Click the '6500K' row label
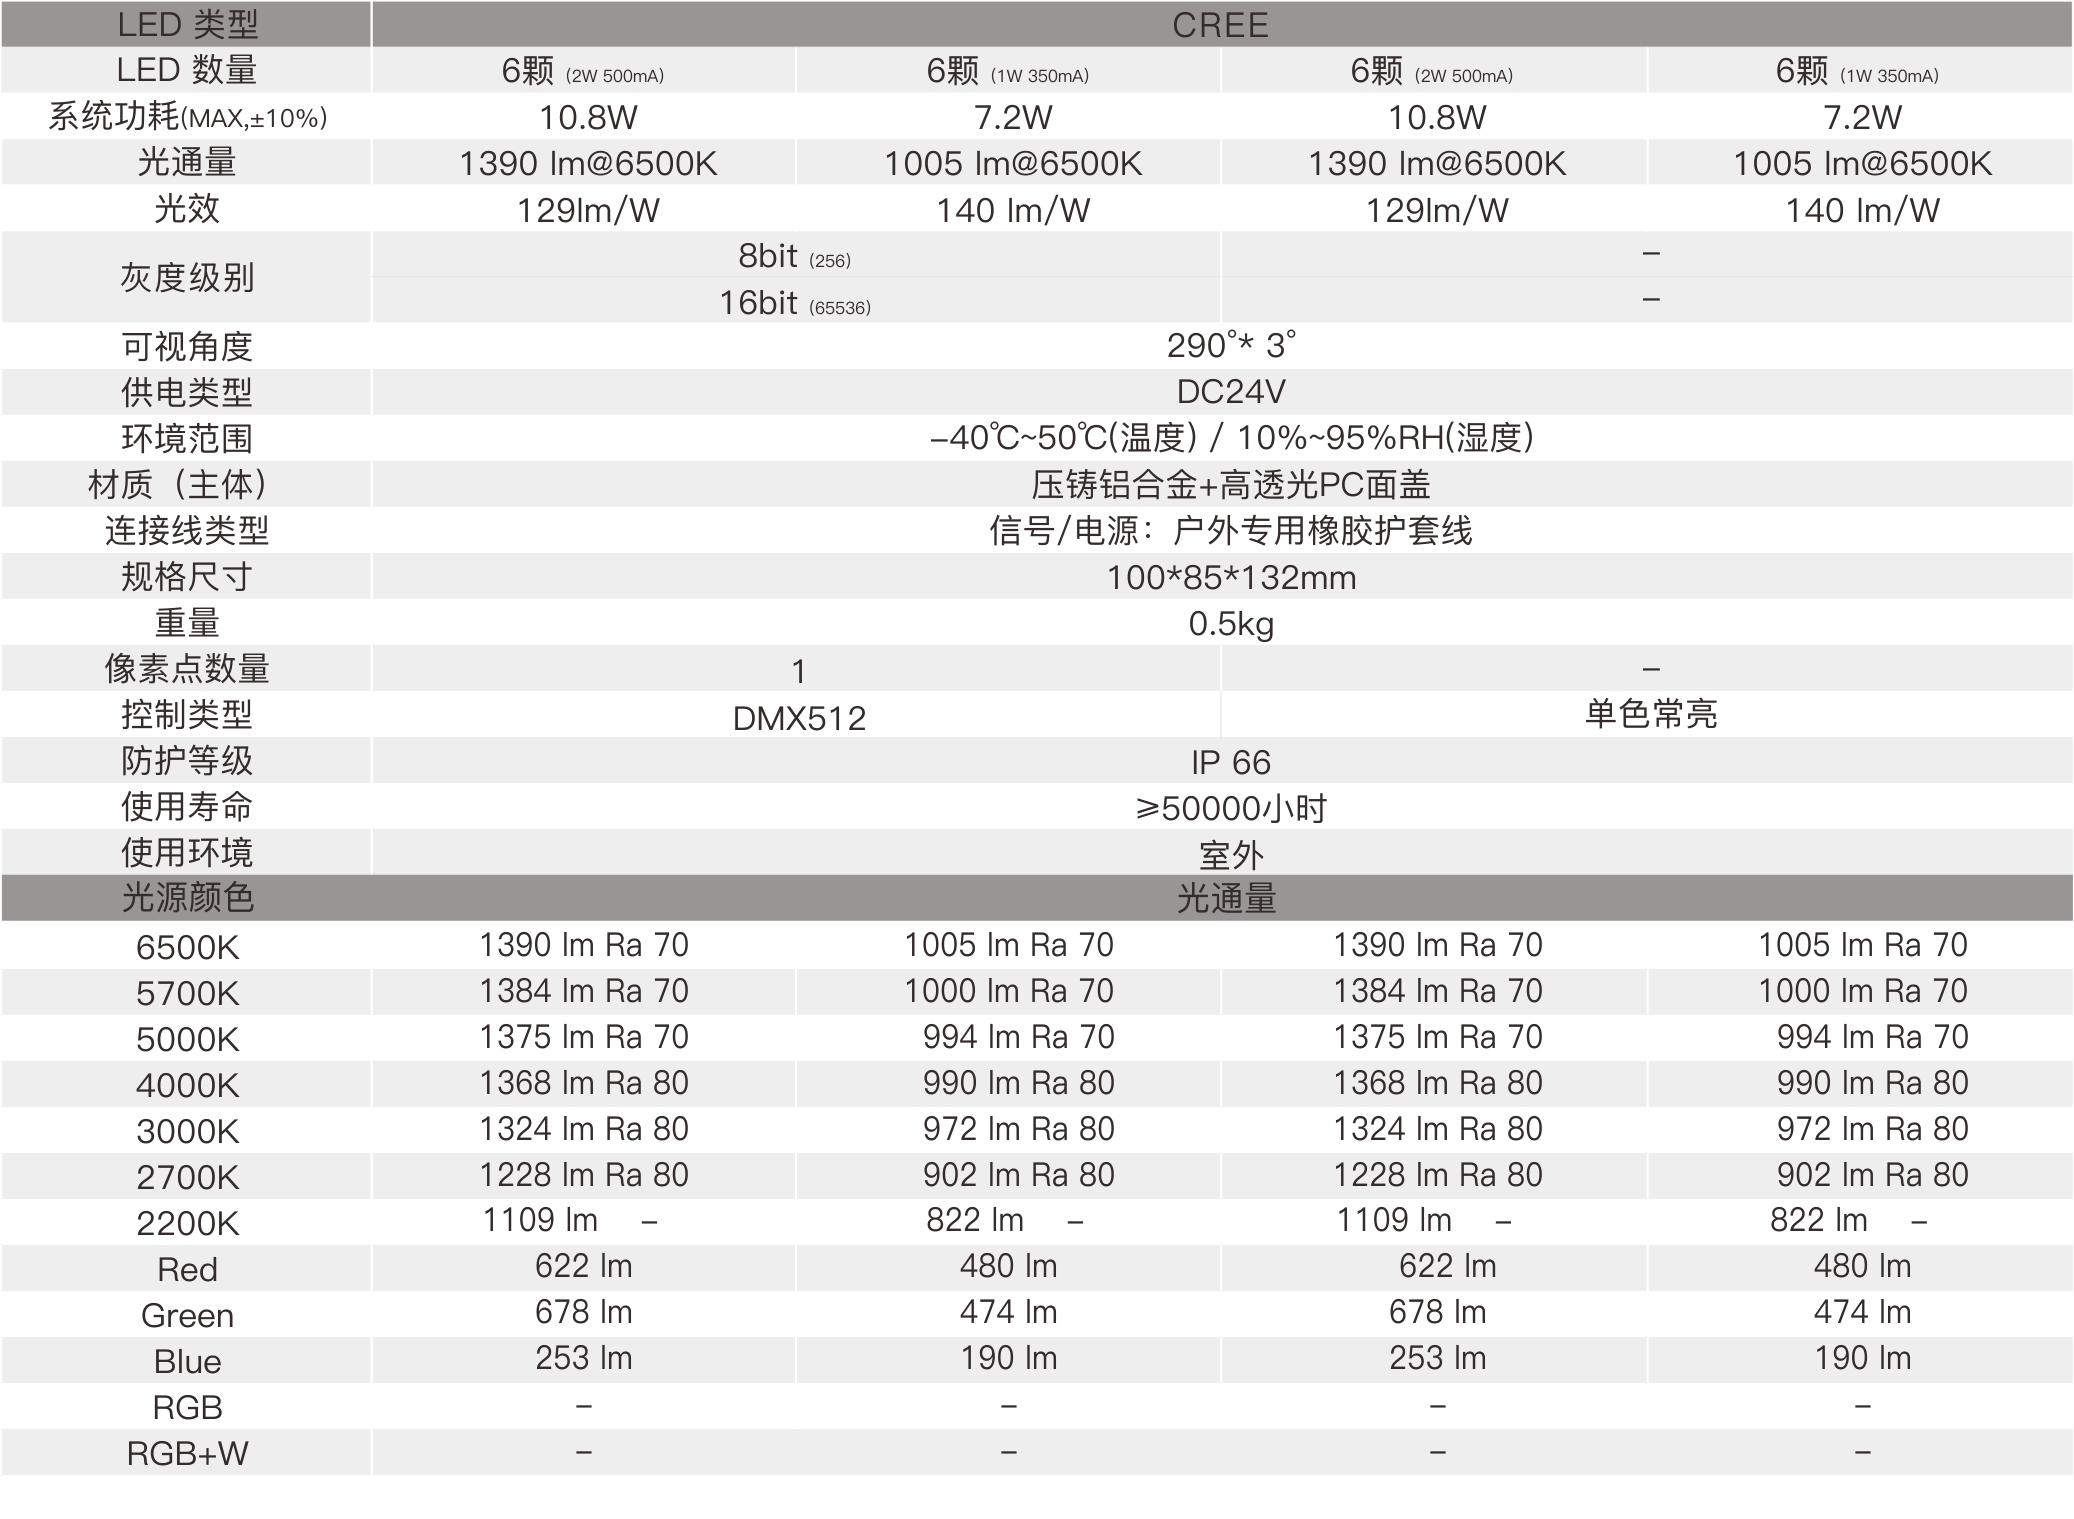2074x1519 pixels. click(187, 946)
